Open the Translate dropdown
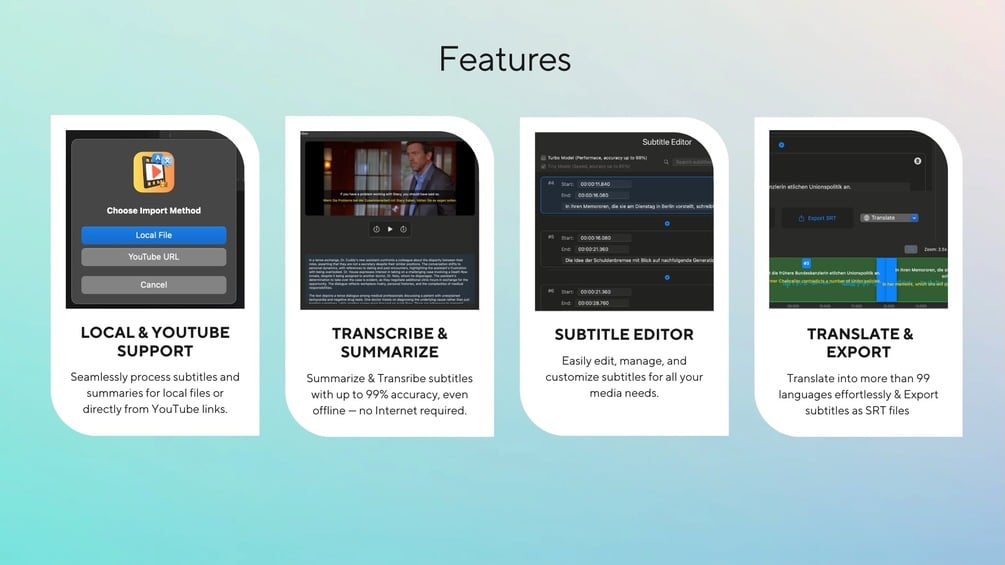The width and height of the screenshot is (1005, 565). point(890,218)
